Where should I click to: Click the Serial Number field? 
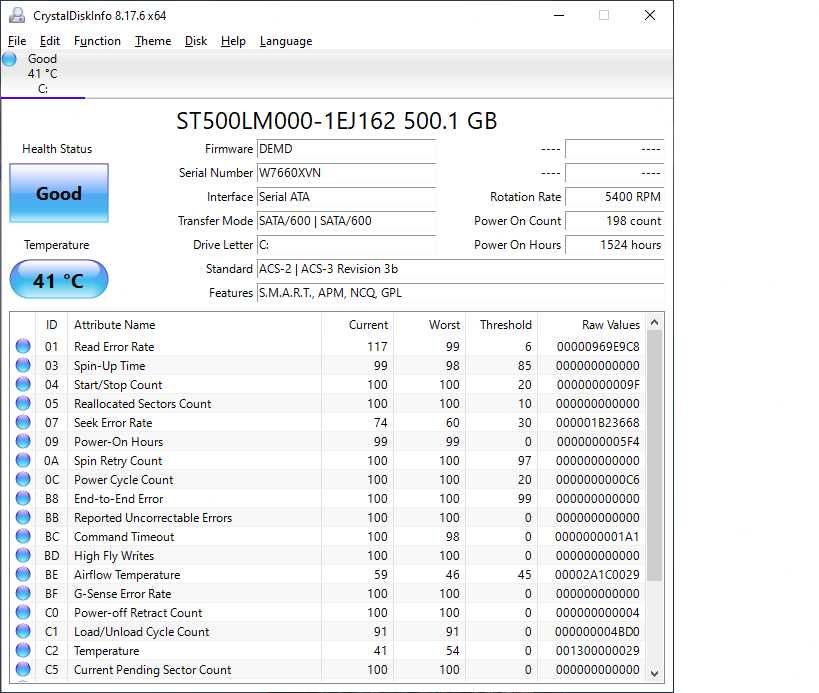[346, 173]
